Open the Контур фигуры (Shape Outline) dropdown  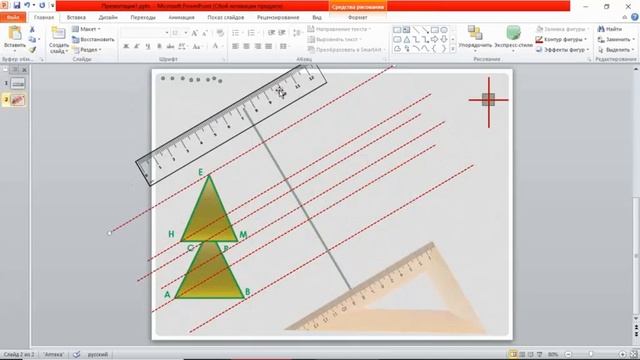[x=561, y=39]
